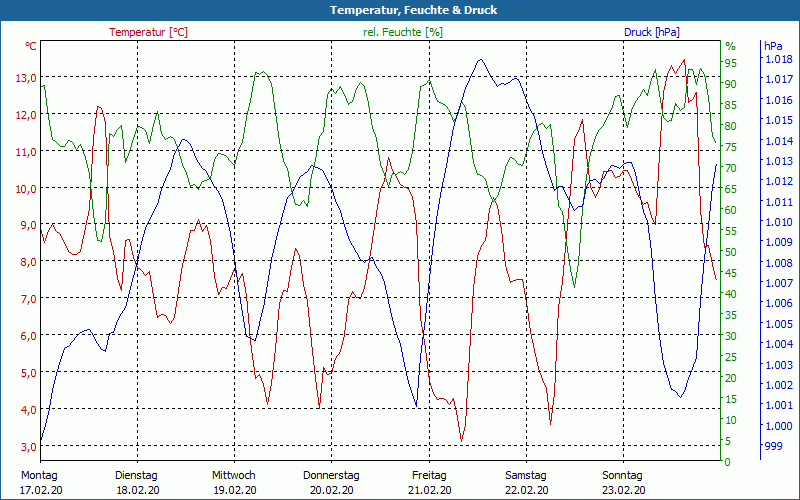Click the 1.010 pressure axis value

coord(779,222)
